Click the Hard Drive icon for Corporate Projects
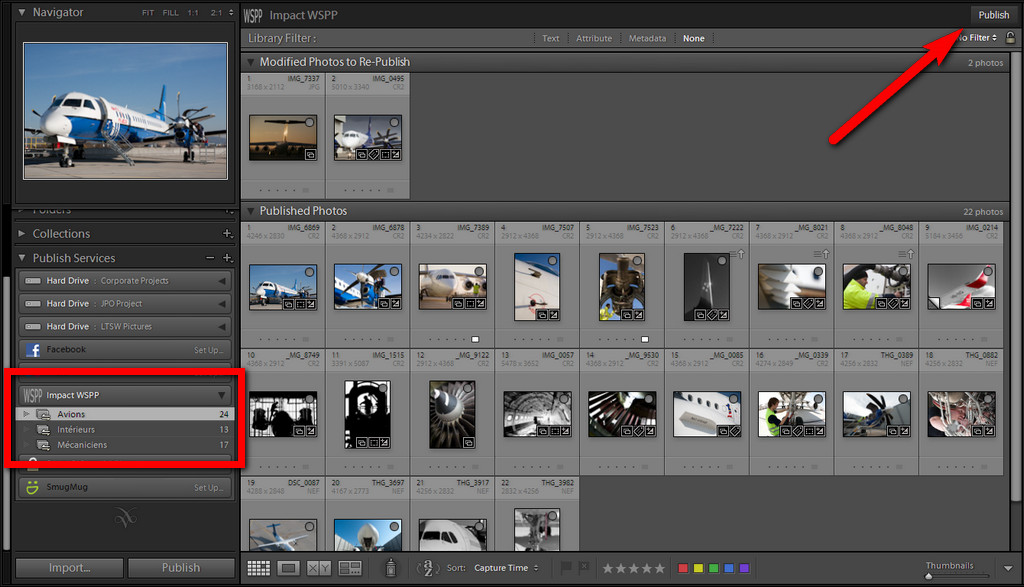Screen dimensions: 1024x587 [x=33, y=281]
